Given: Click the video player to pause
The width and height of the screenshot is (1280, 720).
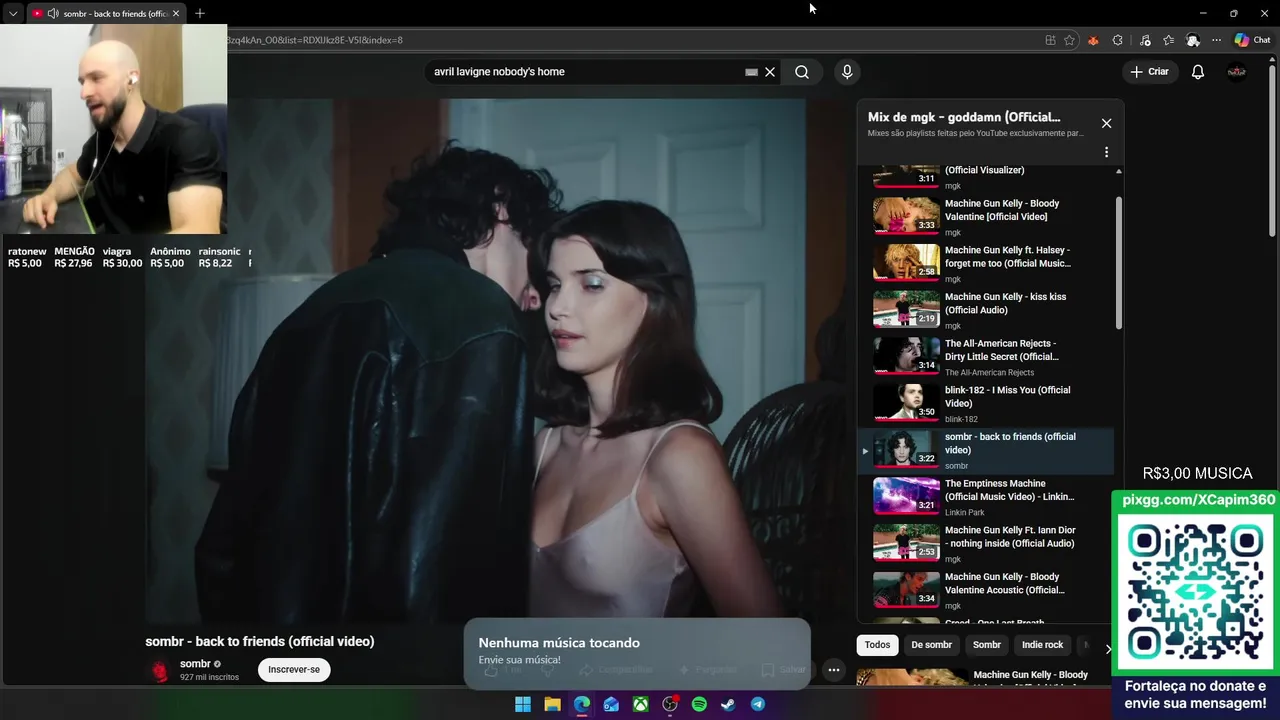Looking at the screenshot, I should pyautogui.click(x=500, y=360).
